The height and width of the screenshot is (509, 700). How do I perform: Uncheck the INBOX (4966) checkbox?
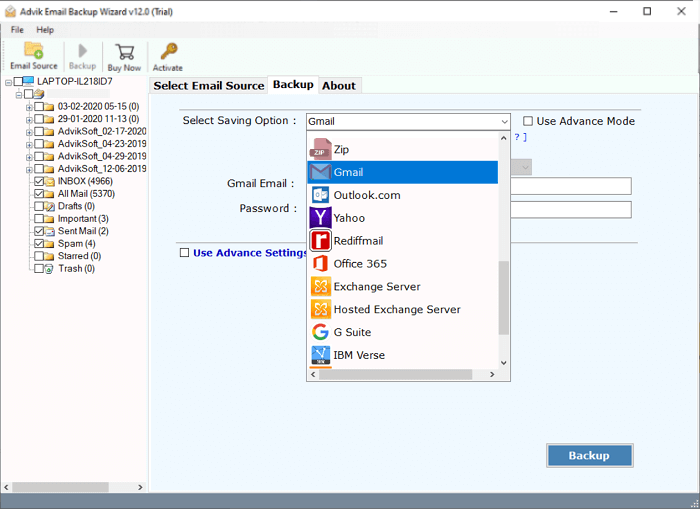(x=39, y=181)
